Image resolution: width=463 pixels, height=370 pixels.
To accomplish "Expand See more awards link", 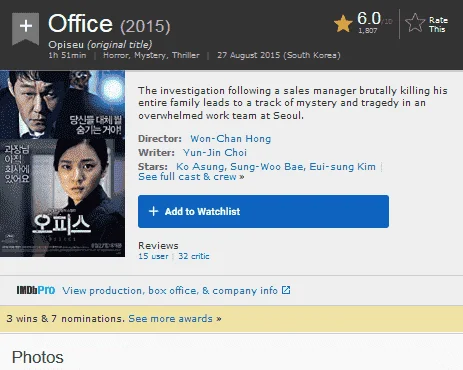I will pos(175,319).
